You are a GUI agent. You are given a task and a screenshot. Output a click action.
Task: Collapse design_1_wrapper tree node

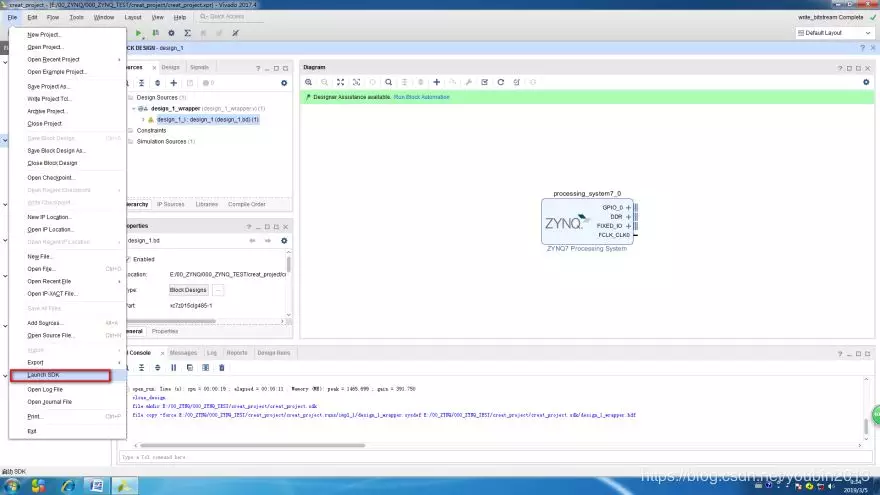tap(134, 109)
